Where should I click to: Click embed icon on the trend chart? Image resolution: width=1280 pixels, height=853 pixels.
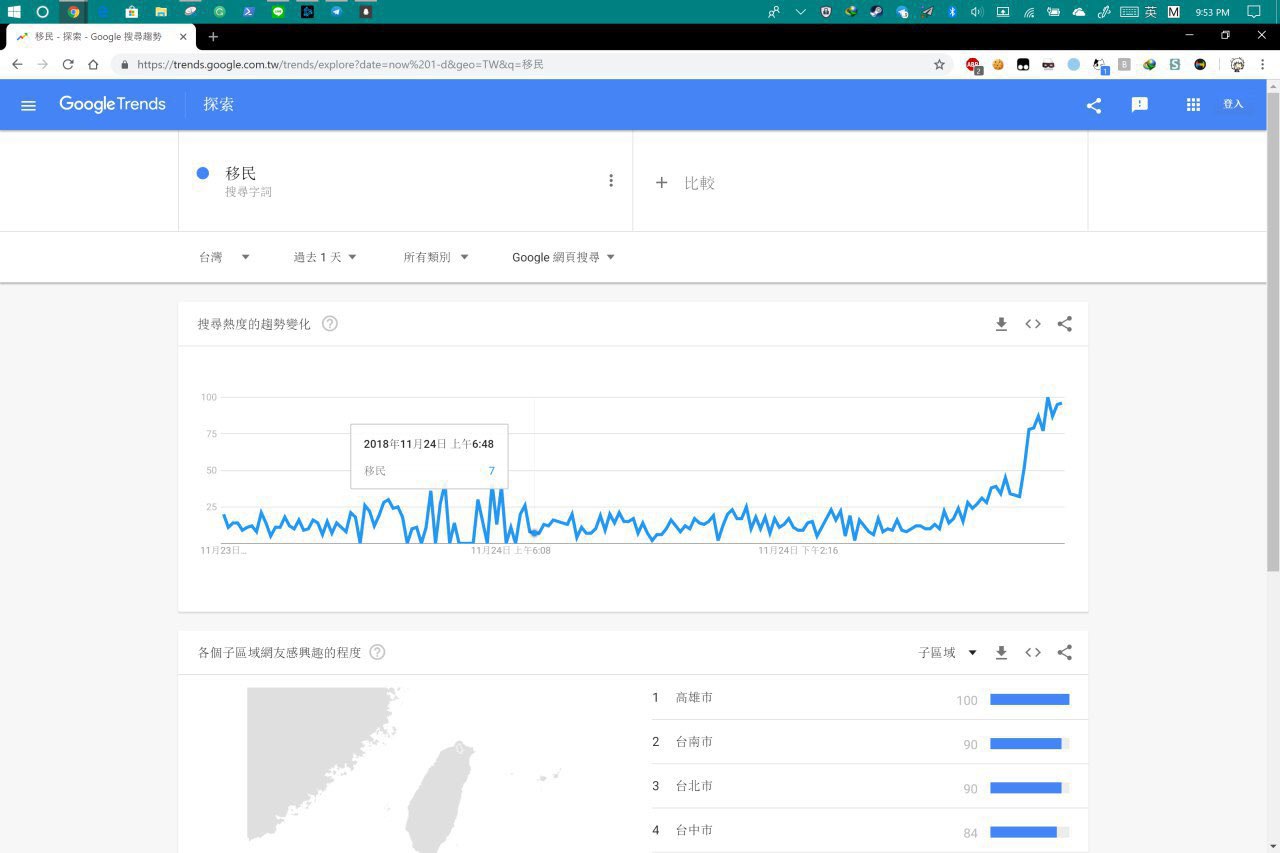(x=1033, y=324)
